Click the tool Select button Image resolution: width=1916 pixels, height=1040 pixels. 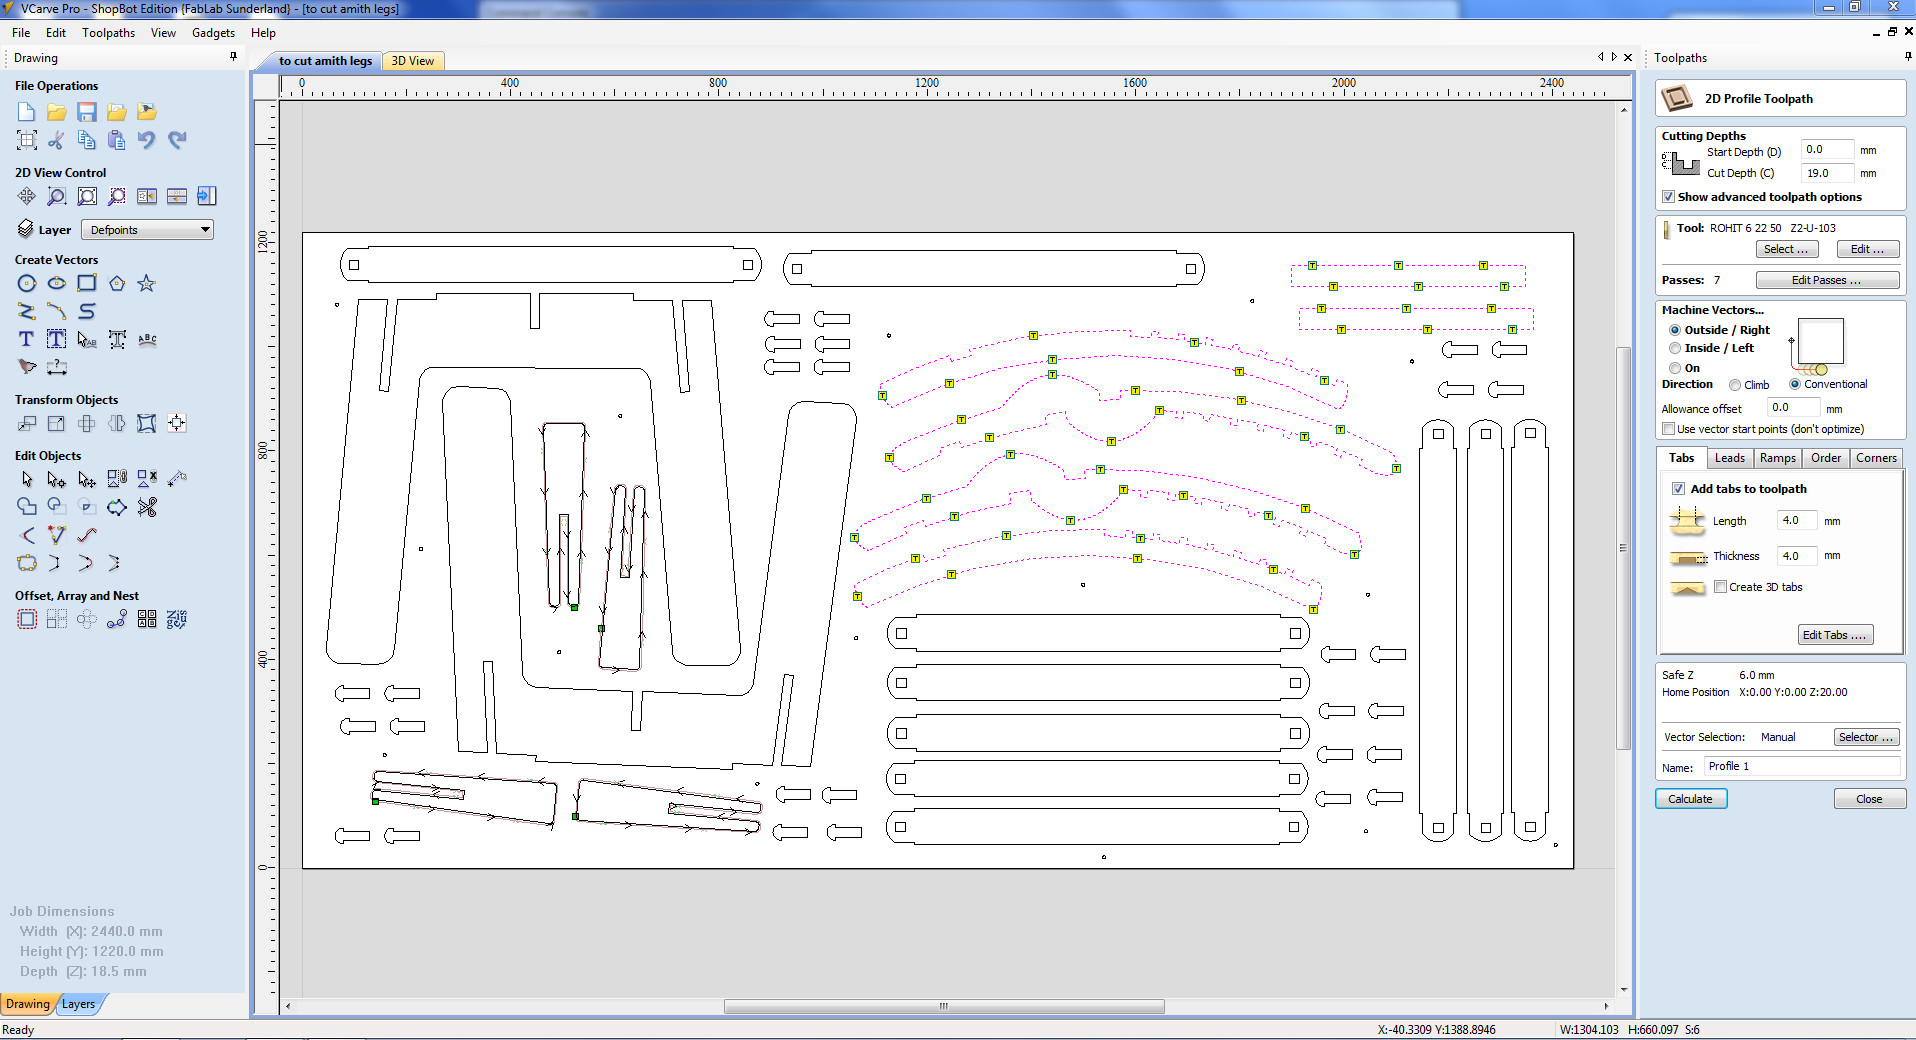tap(1786, 249)
